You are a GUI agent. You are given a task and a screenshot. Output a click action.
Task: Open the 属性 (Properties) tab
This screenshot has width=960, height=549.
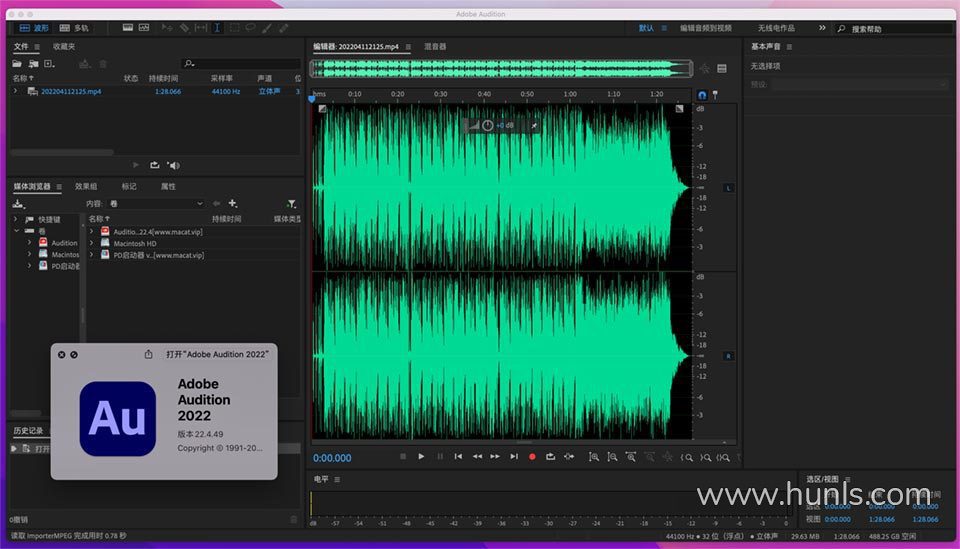pos(168,187)
